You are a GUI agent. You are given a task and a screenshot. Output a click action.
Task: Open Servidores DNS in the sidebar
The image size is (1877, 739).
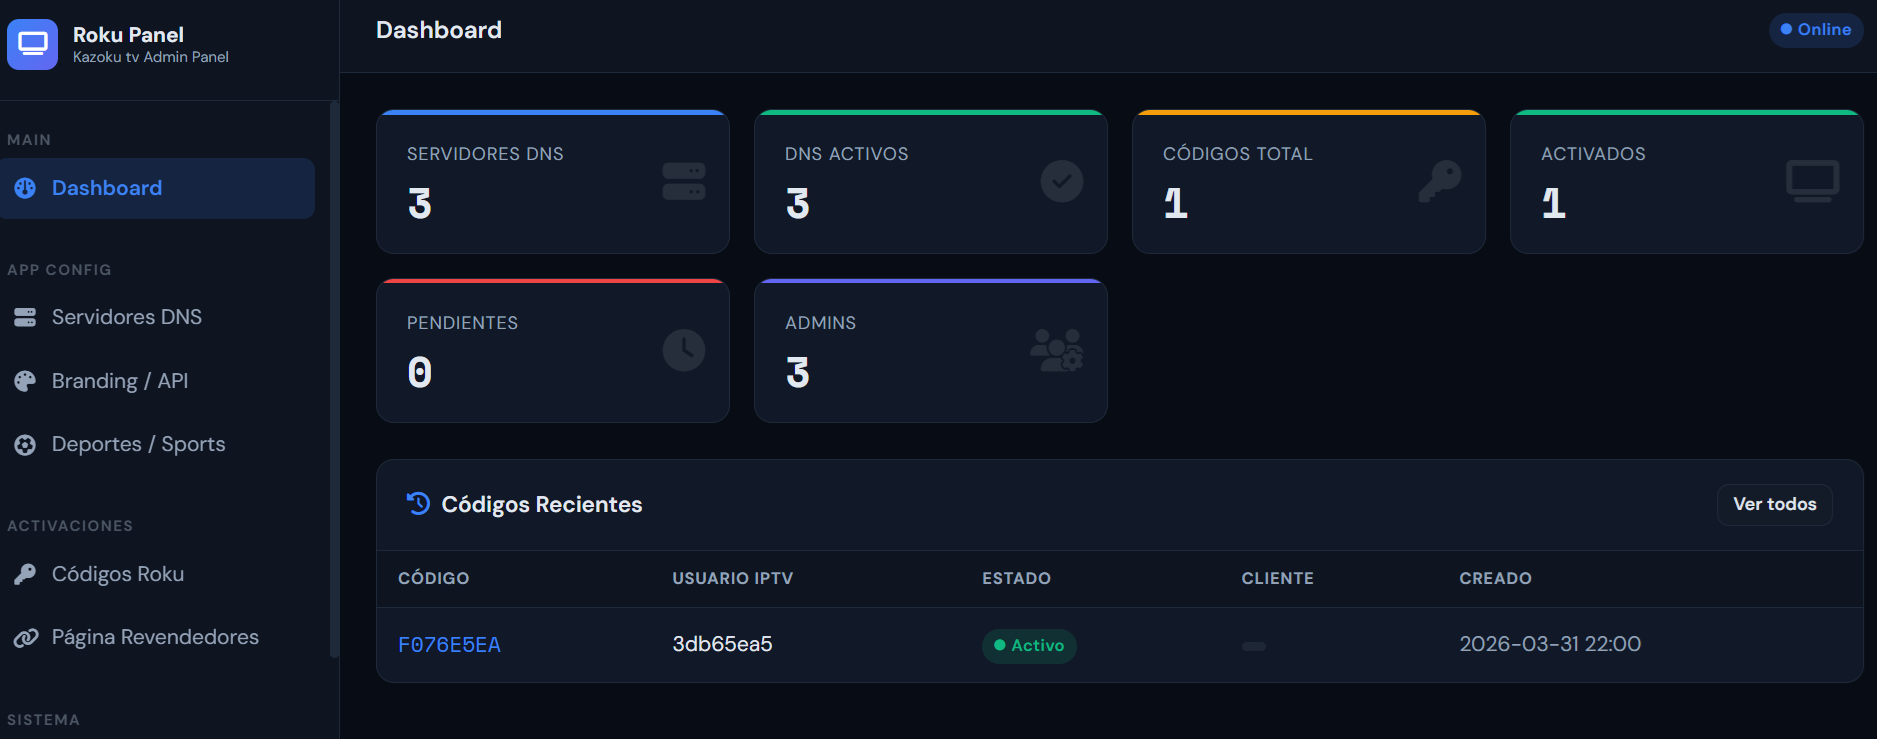point(126,317)
